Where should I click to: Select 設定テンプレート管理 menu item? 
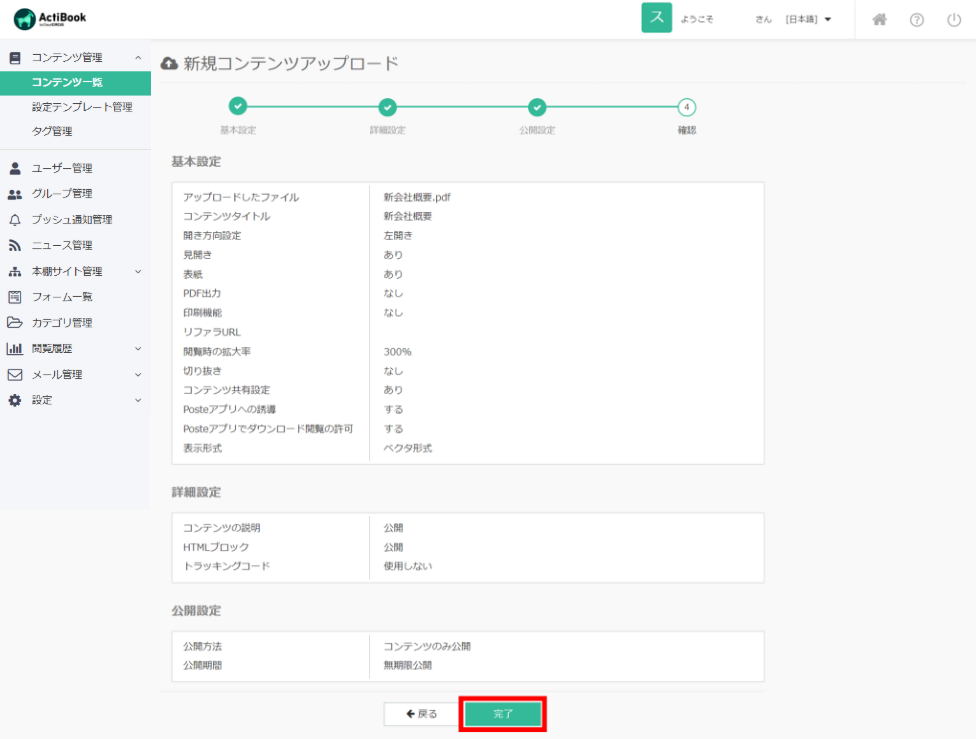(x=81, y=107)
